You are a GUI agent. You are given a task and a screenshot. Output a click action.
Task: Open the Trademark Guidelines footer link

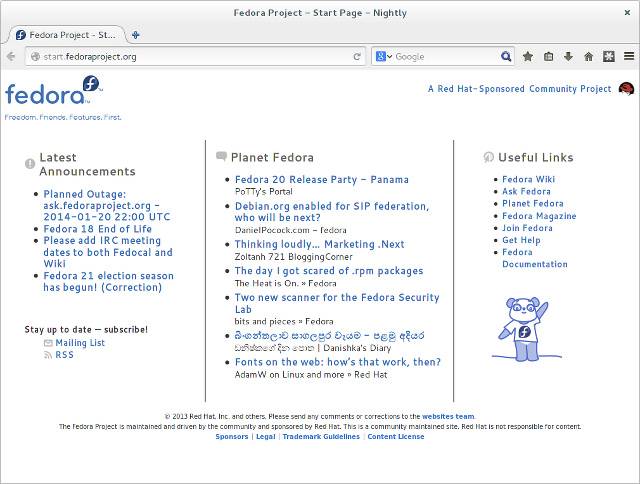coord(321,437)
